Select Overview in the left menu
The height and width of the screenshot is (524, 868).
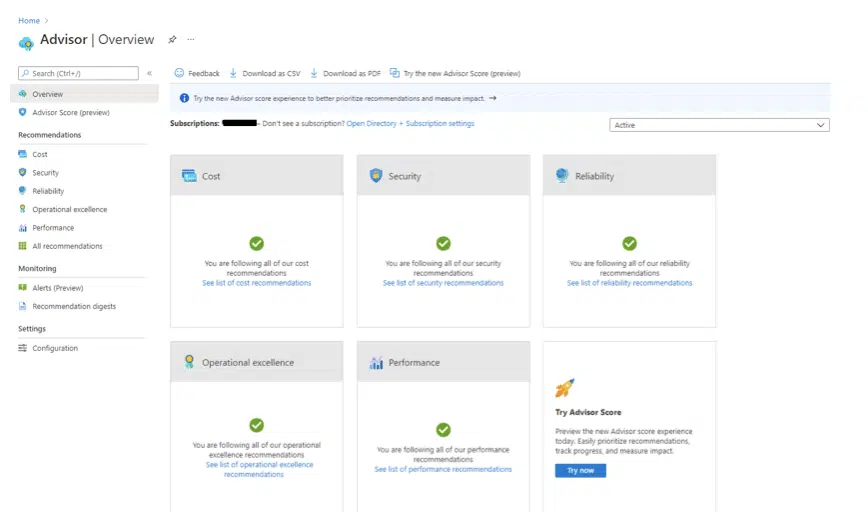pos(84,94)
